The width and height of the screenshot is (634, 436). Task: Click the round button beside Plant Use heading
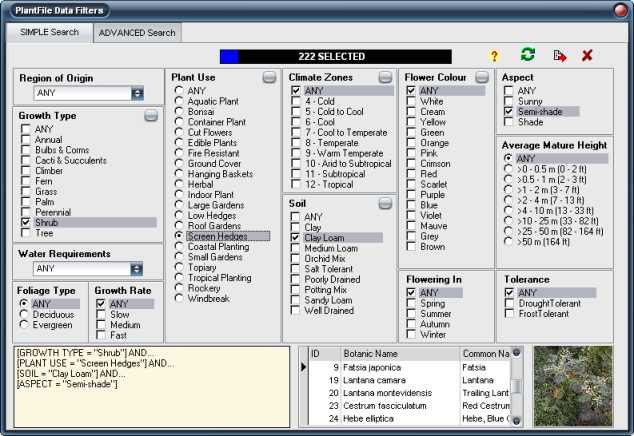pos(270,77)
